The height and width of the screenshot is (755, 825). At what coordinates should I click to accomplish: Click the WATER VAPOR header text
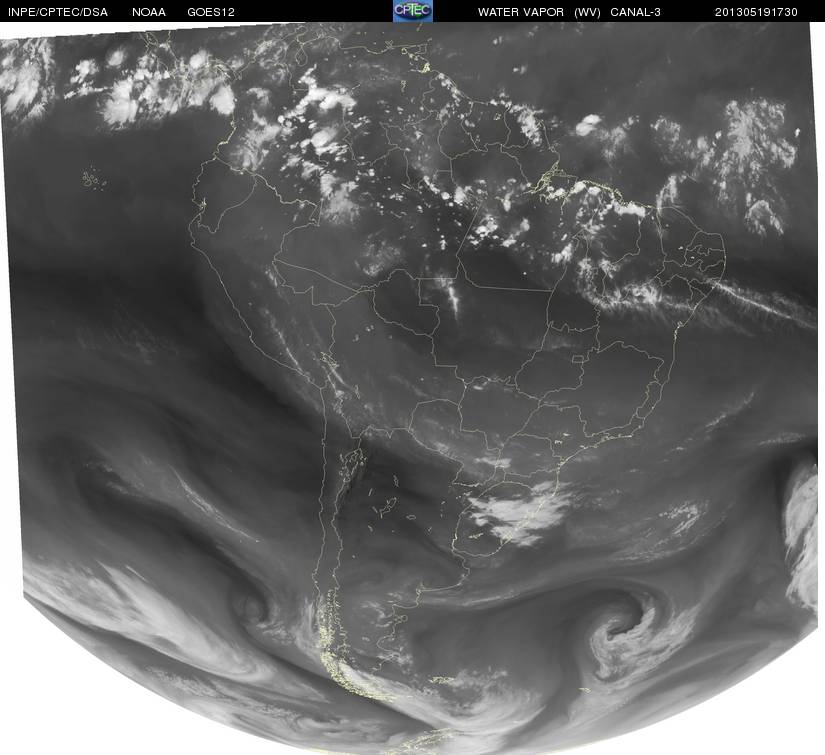coord(521,12)
